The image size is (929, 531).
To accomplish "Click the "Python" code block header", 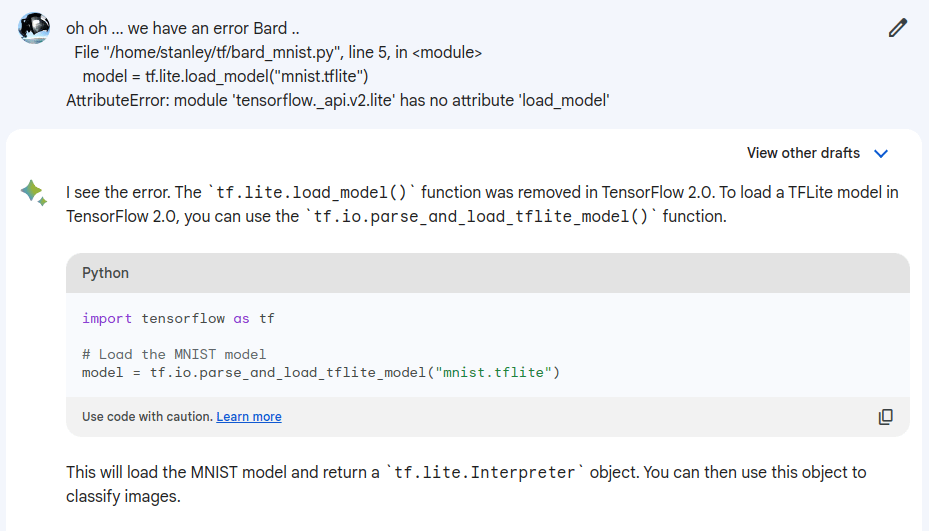I will 105,273.
